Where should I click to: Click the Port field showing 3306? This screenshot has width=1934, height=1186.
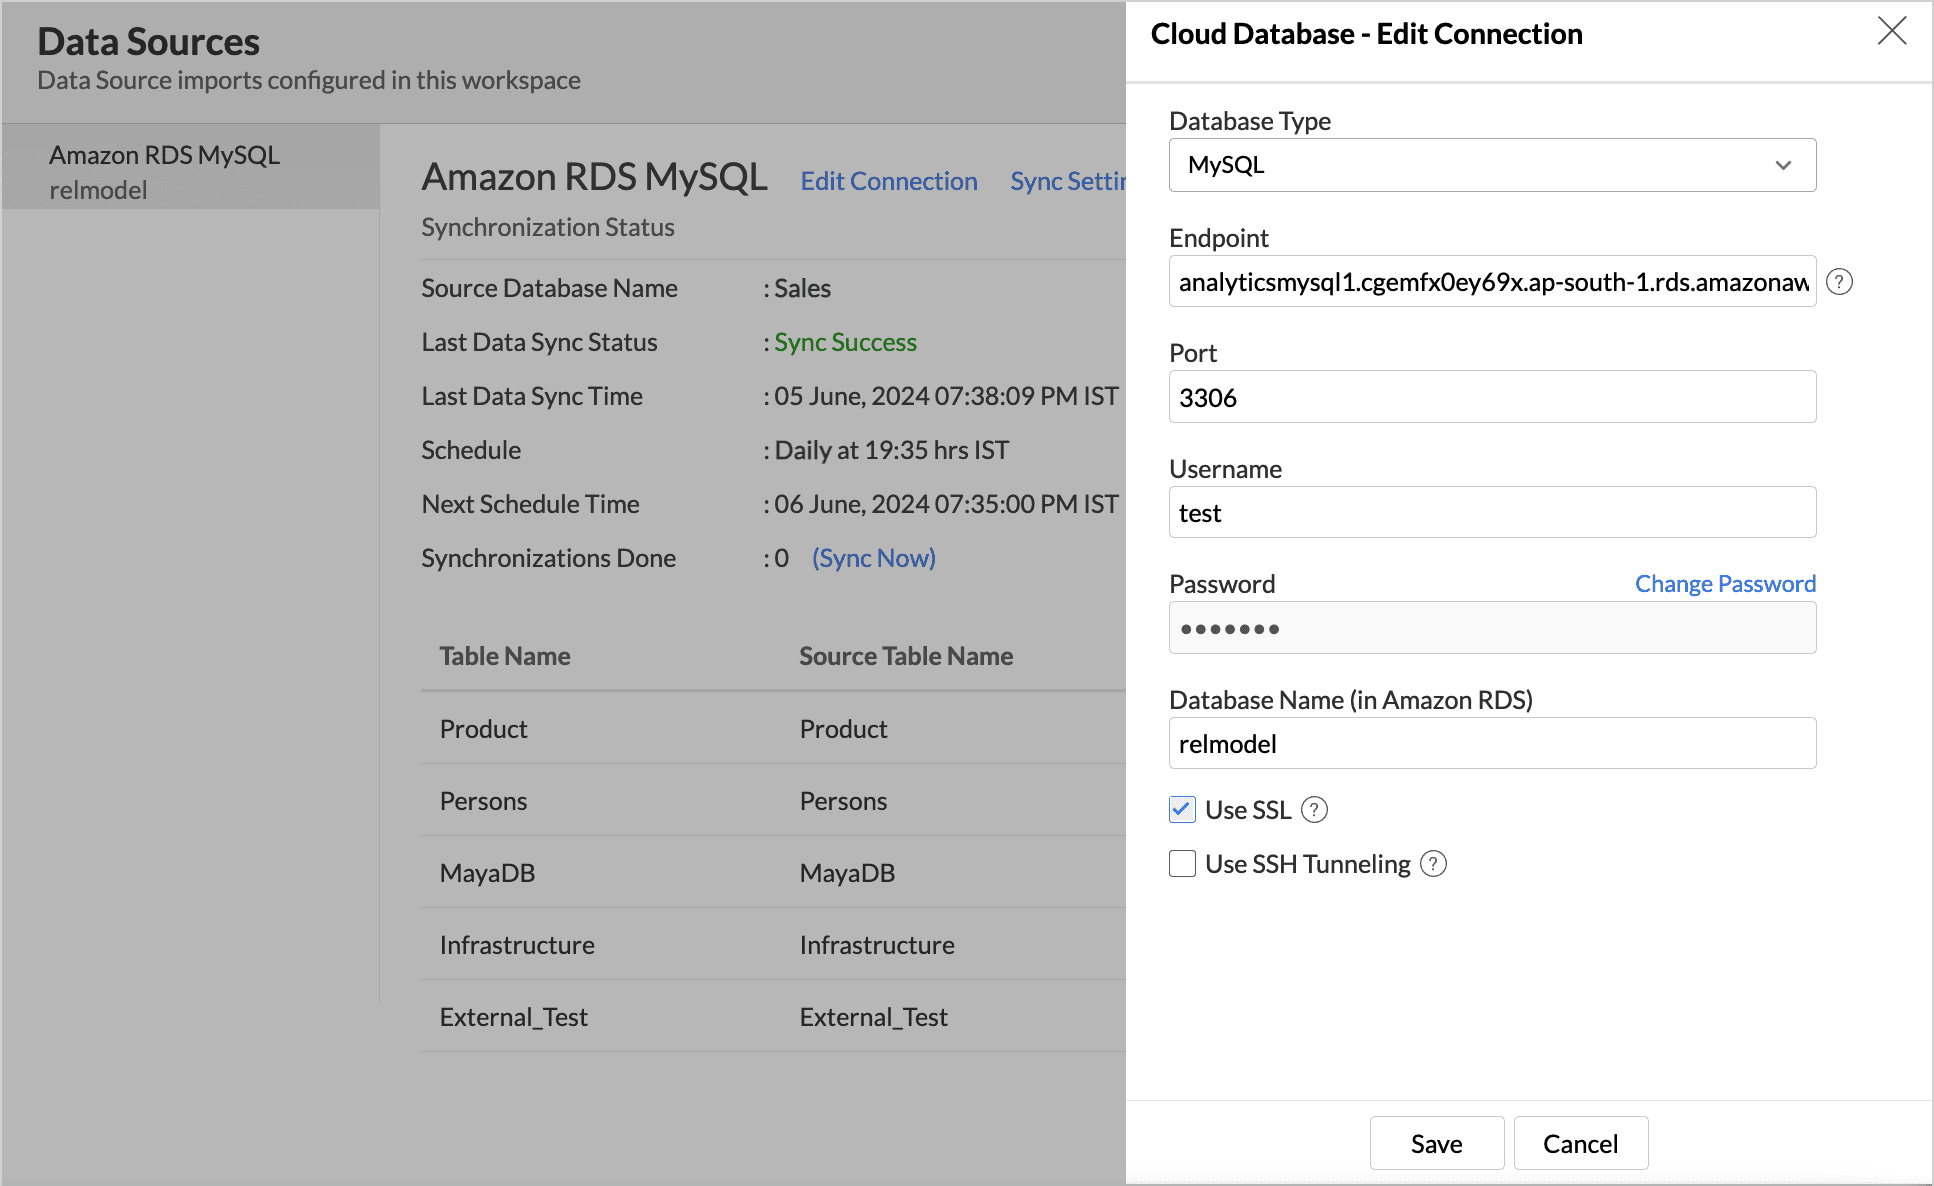[x=1492, y=397]
